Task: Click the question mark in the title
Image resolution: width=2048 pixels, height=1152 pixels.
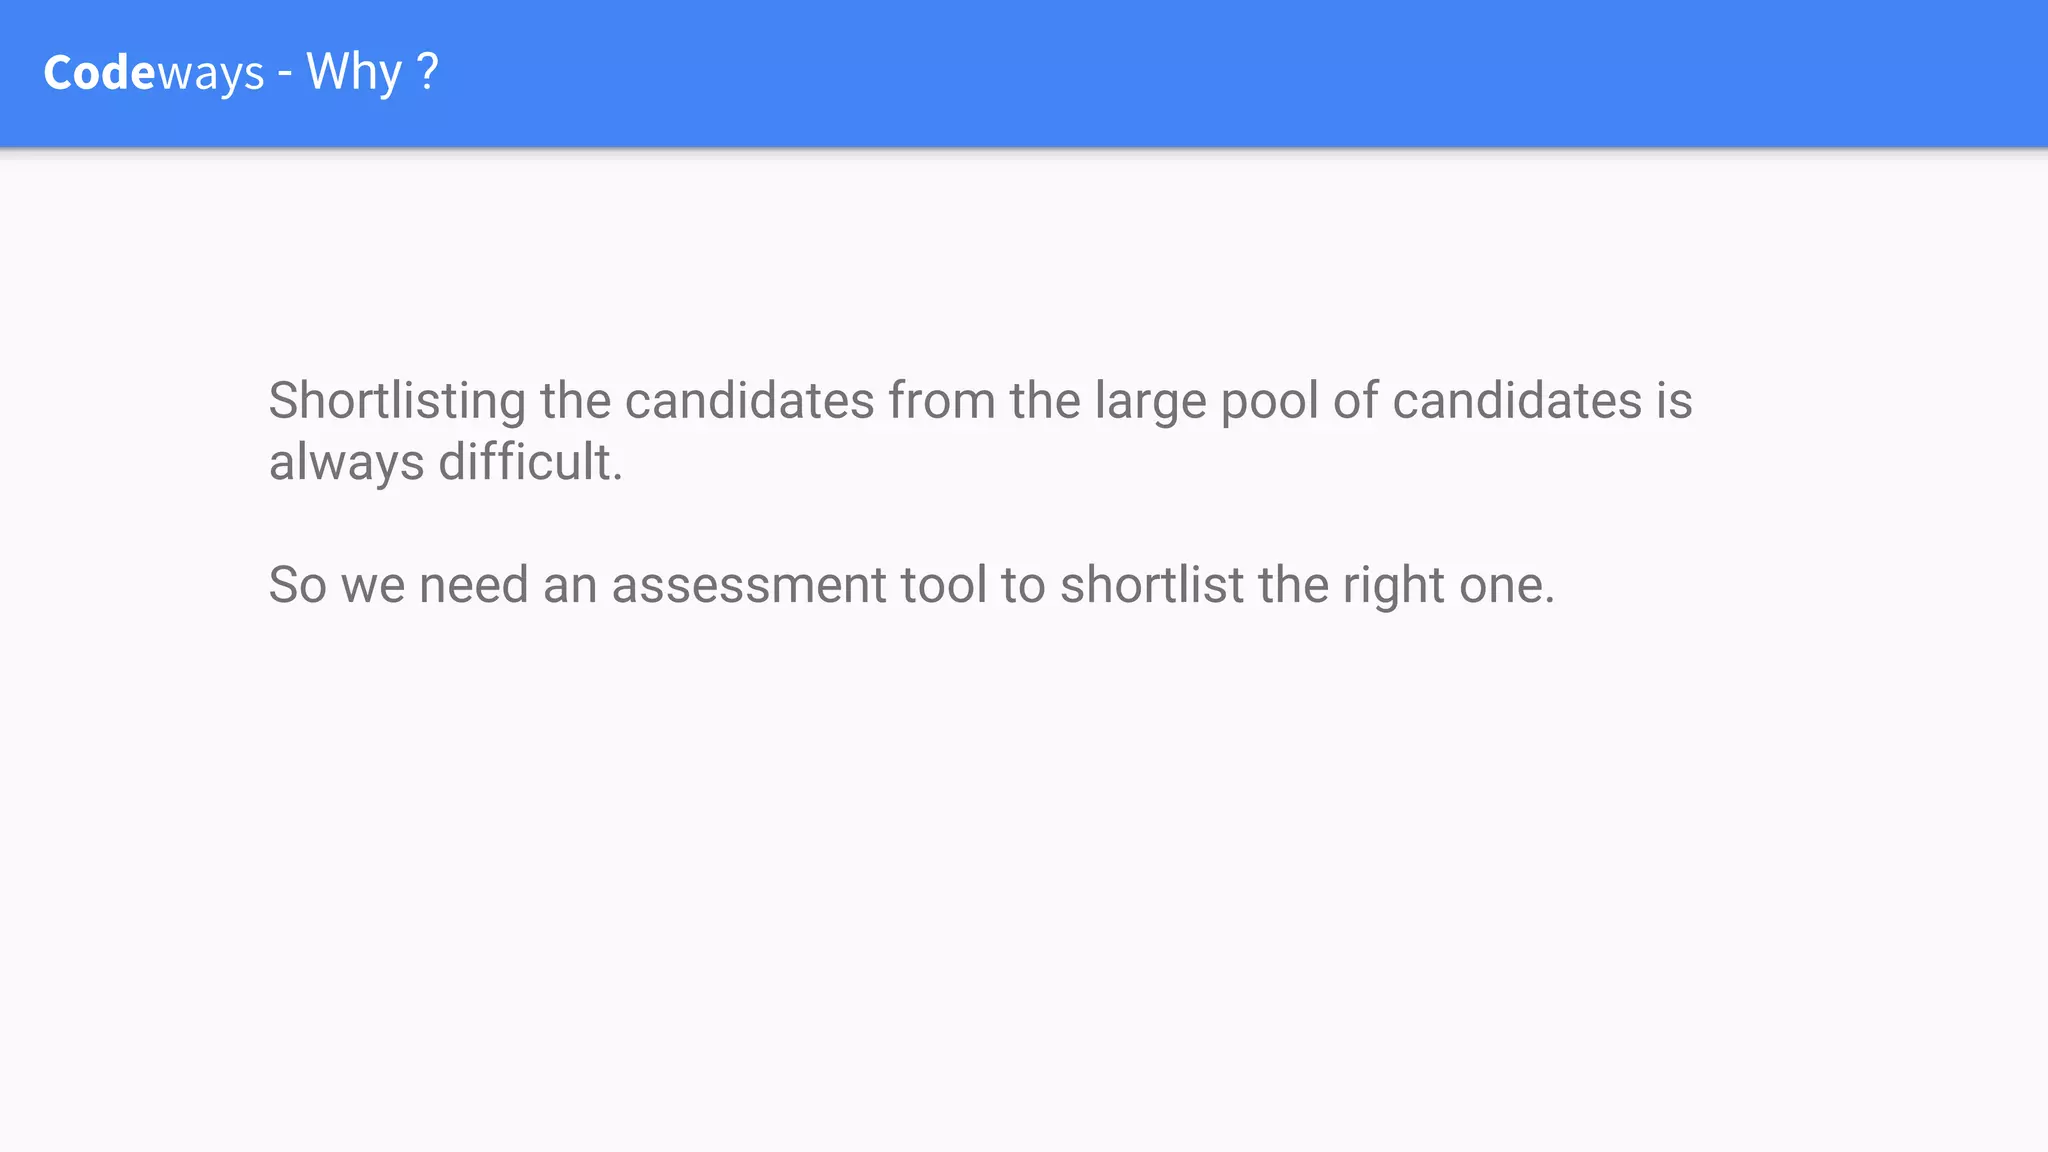Action: (x=427, y=73)
